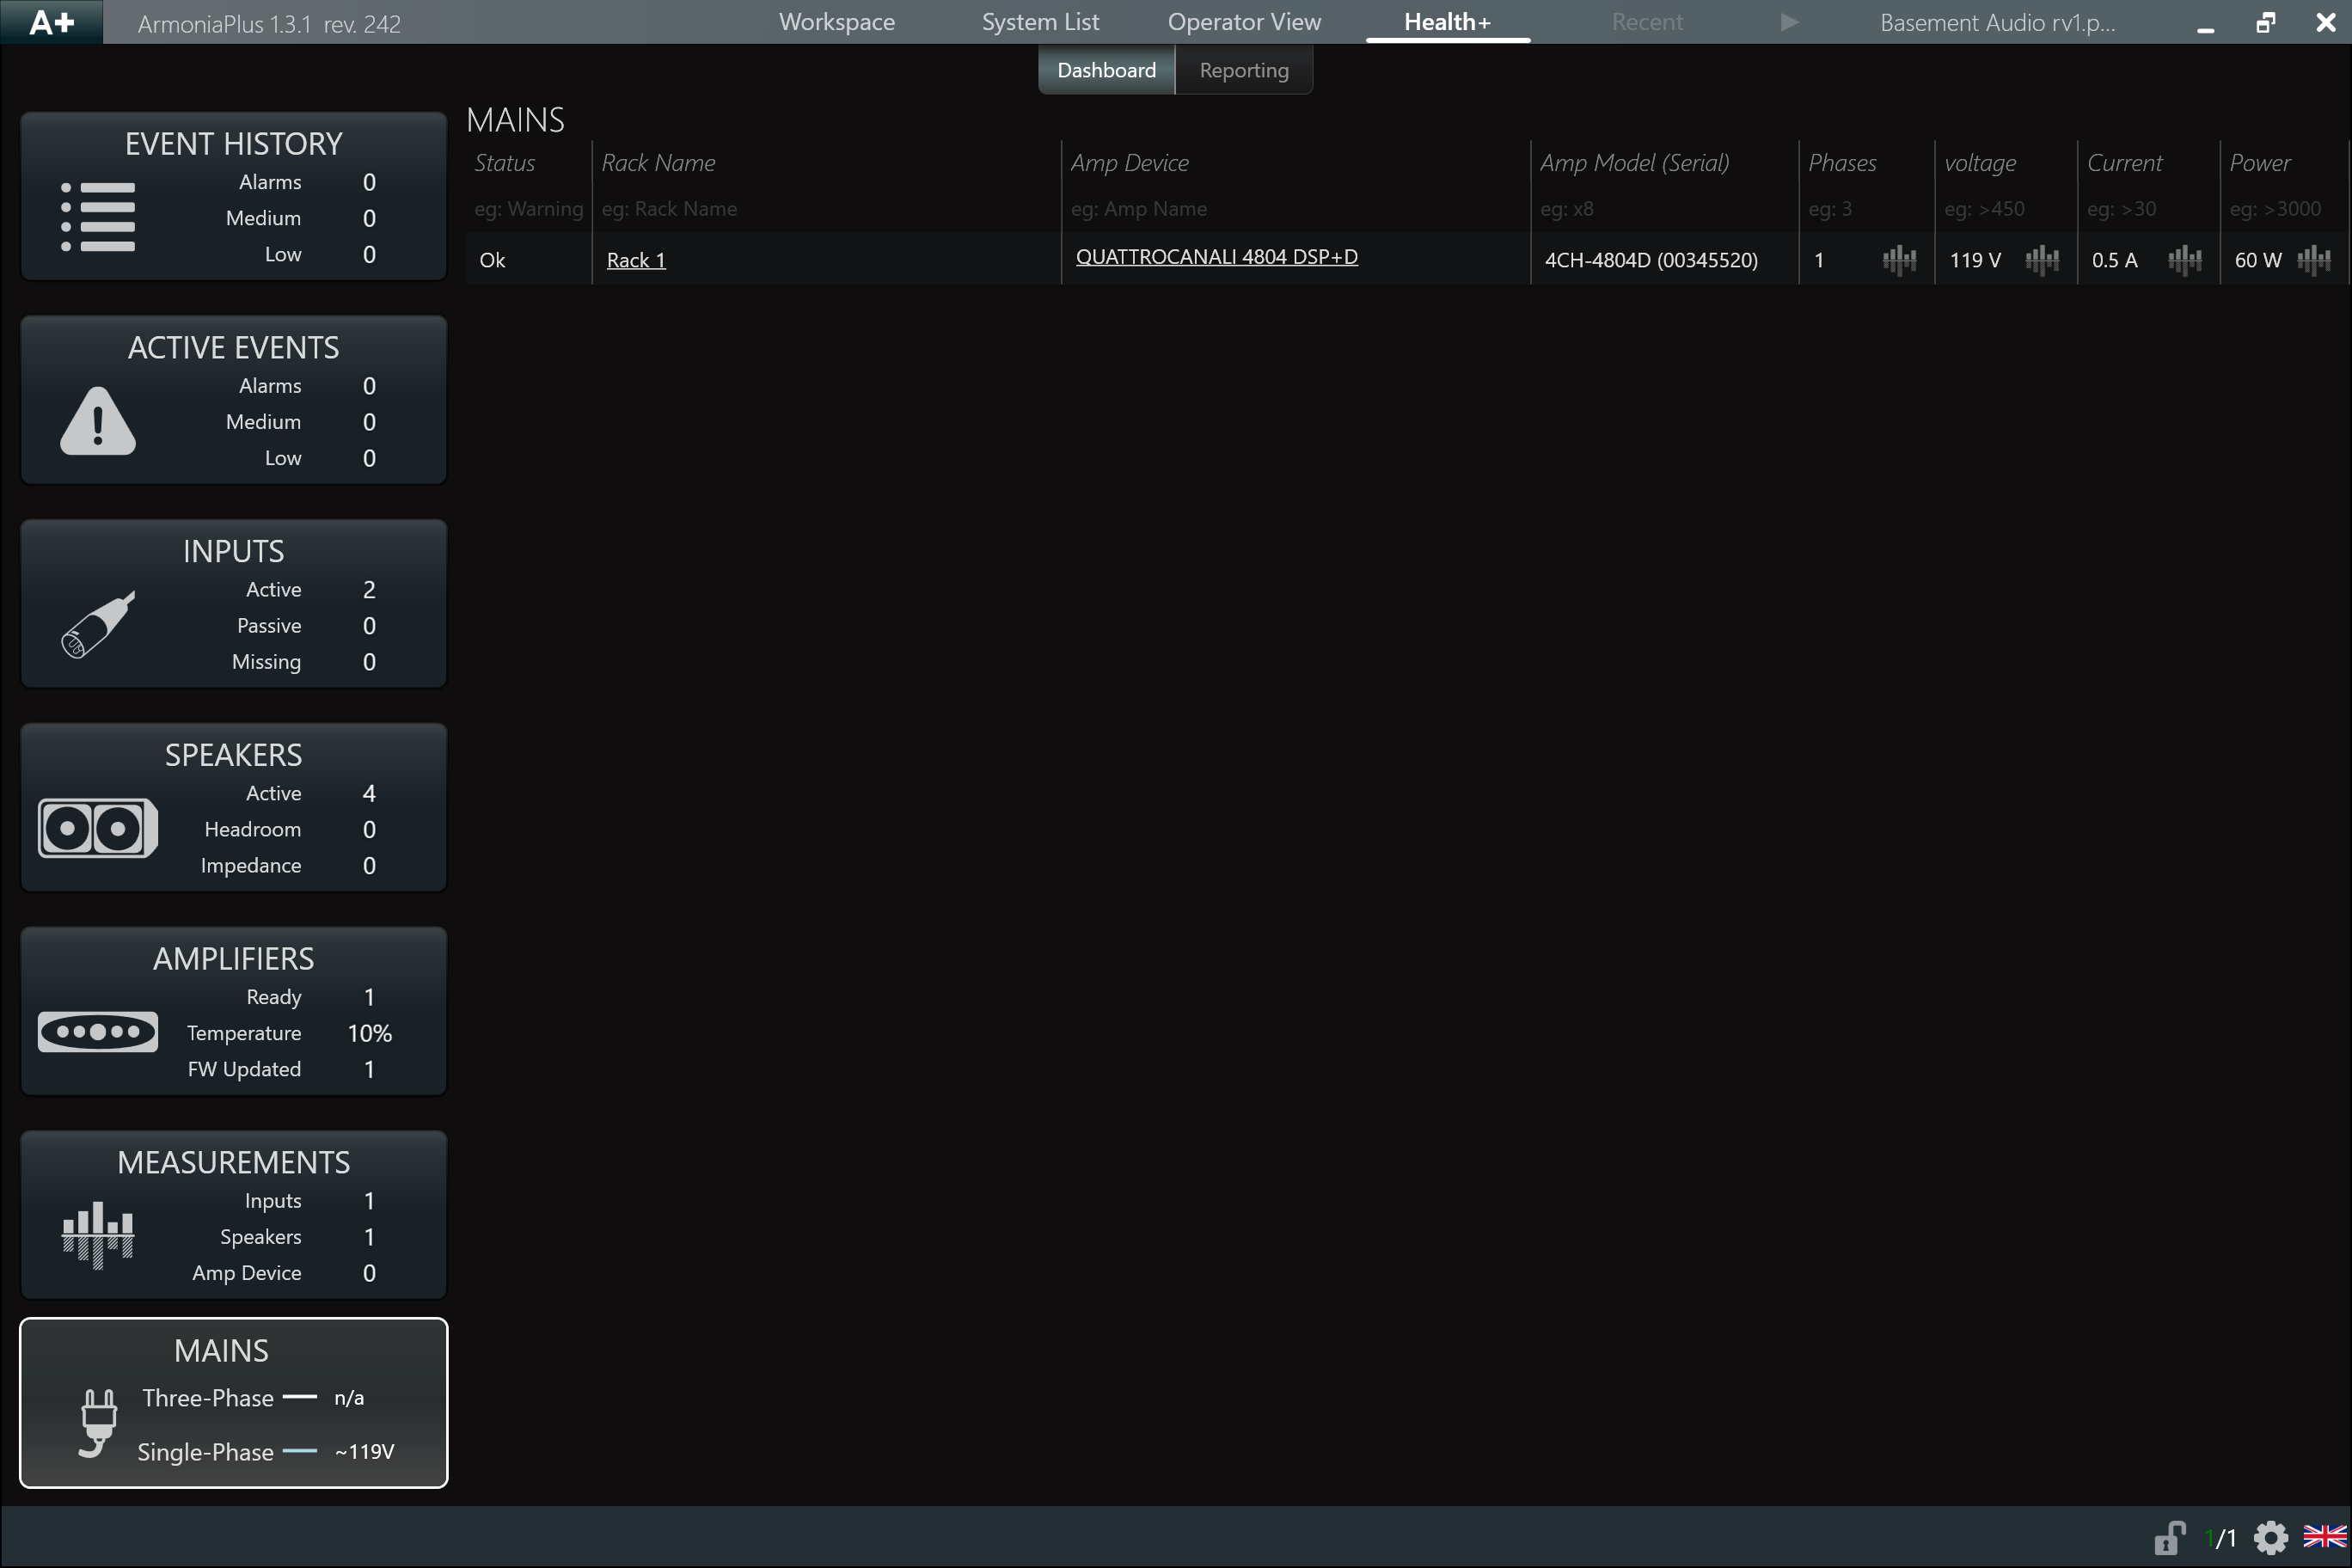The image size is (2352, 1568).
Task: Open the Power 60 W measurement icon
Action: (x=2314, y=260)
